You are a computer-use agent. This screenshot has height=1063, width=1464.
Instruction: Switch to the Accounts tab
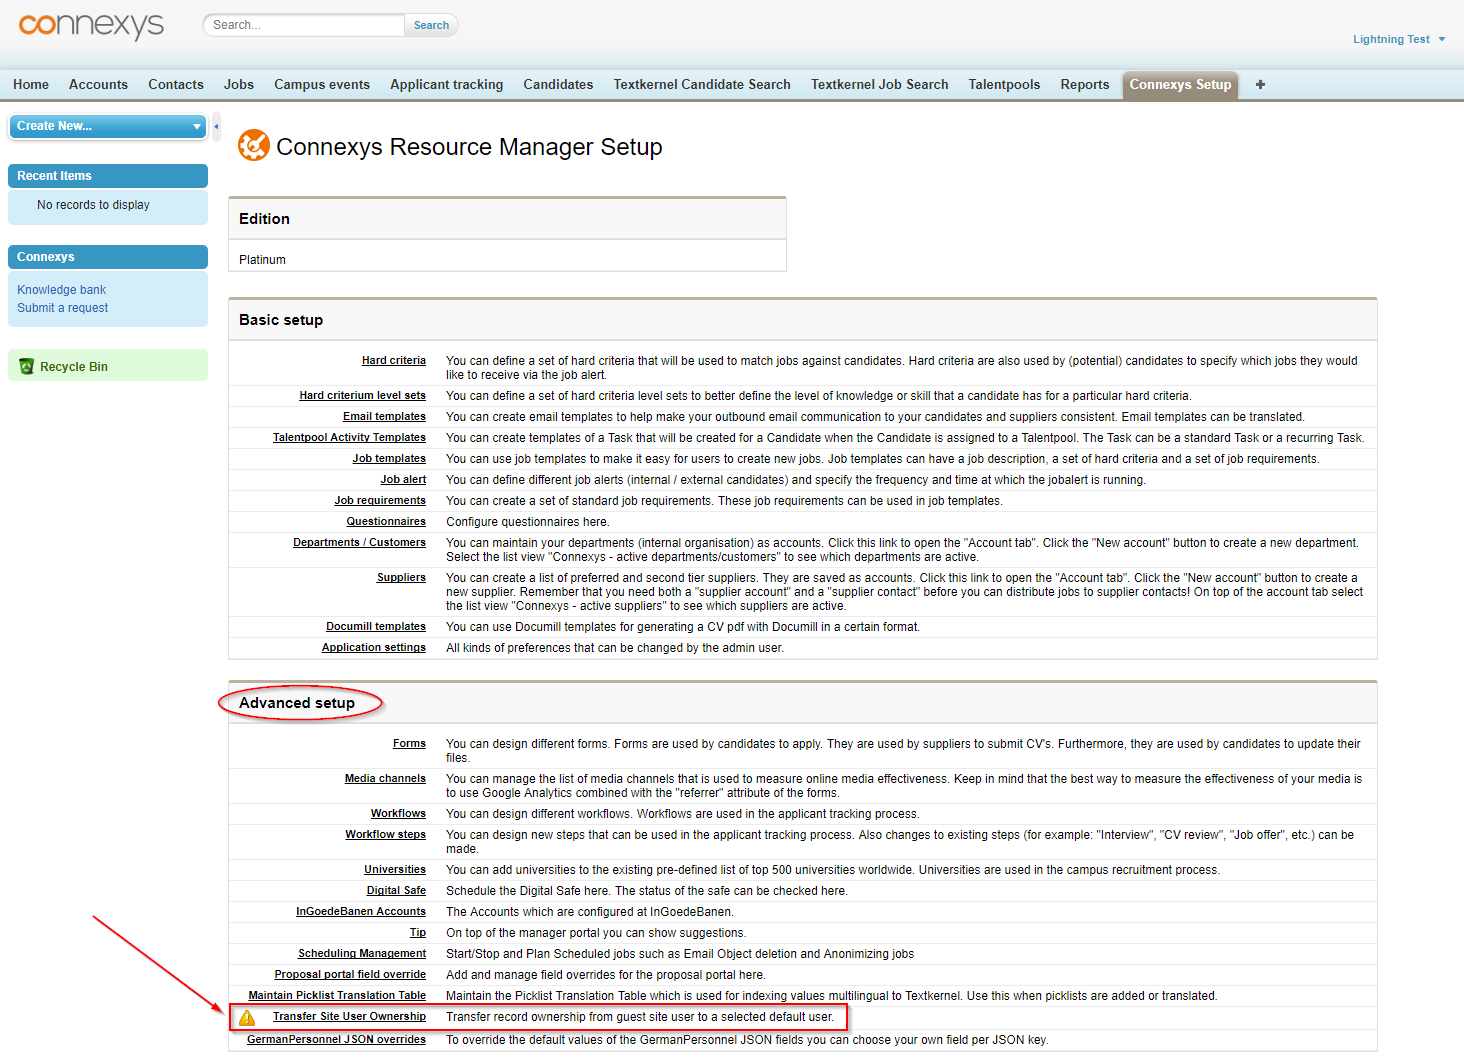[98, 85]
